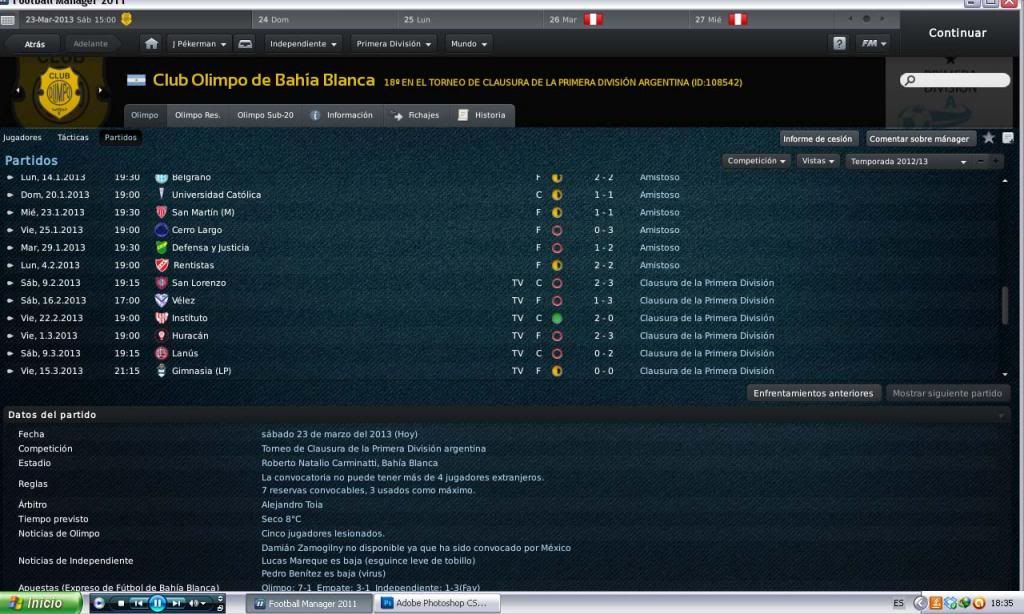Open the inbox tray icon

pyautogui.click(x=245, y=44)
